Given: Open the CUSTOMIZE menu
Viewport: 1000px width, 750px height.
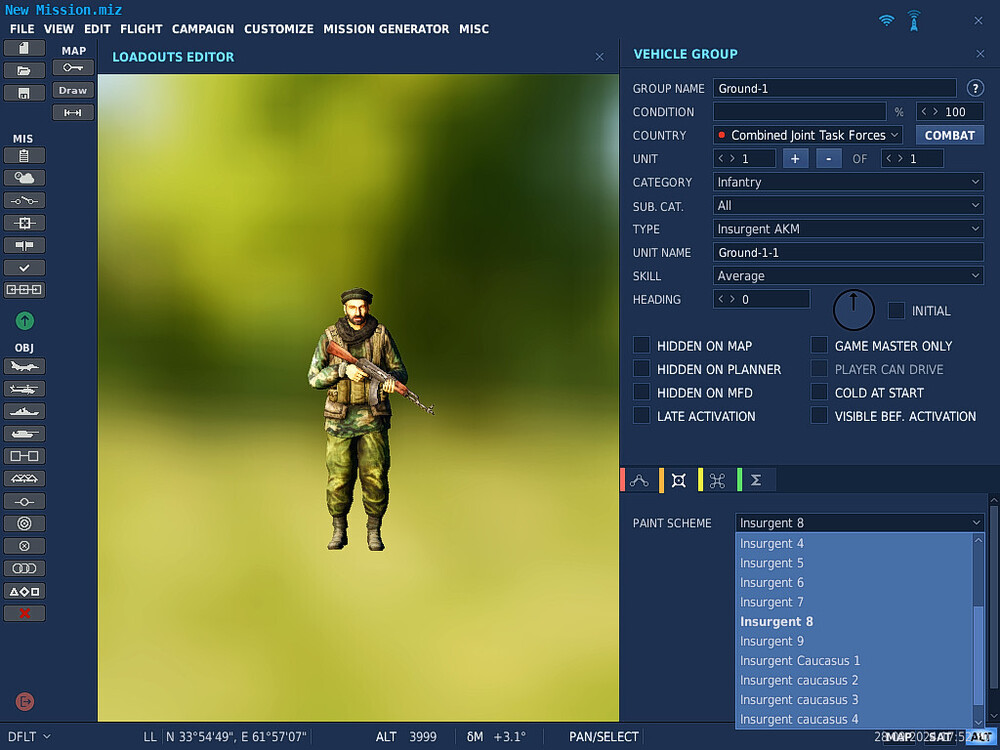Looking at the screenshot, I should (x=279, y=29).
